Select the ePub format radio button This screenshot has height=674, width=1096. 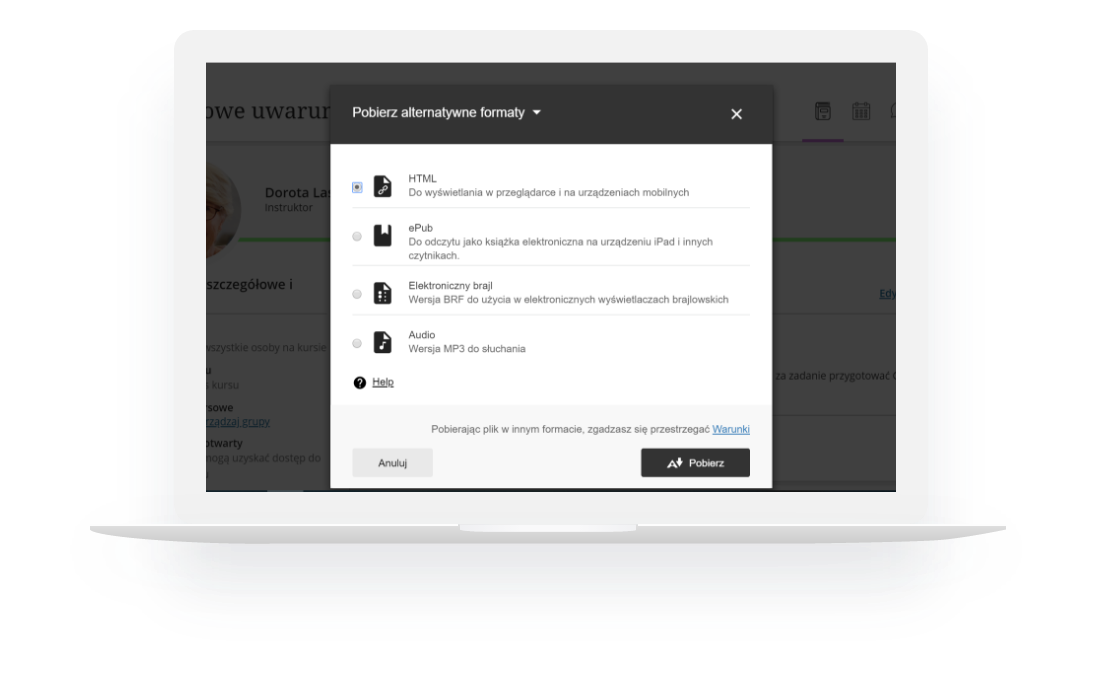tap(357, 237)
